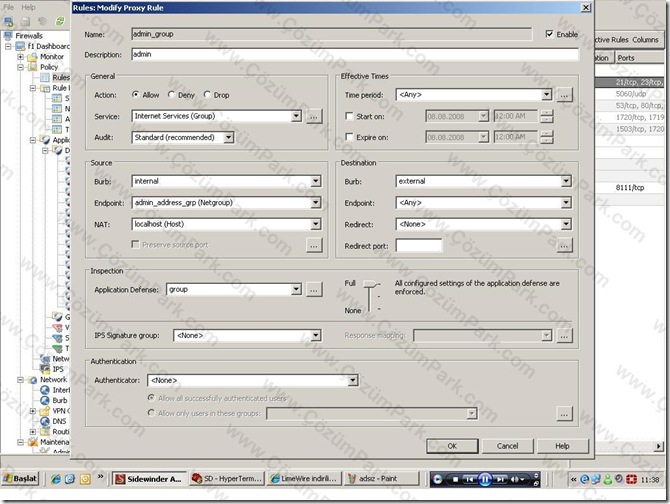Open the Source Burb dropdown
The image size is (670, 504).
(315, 181)
